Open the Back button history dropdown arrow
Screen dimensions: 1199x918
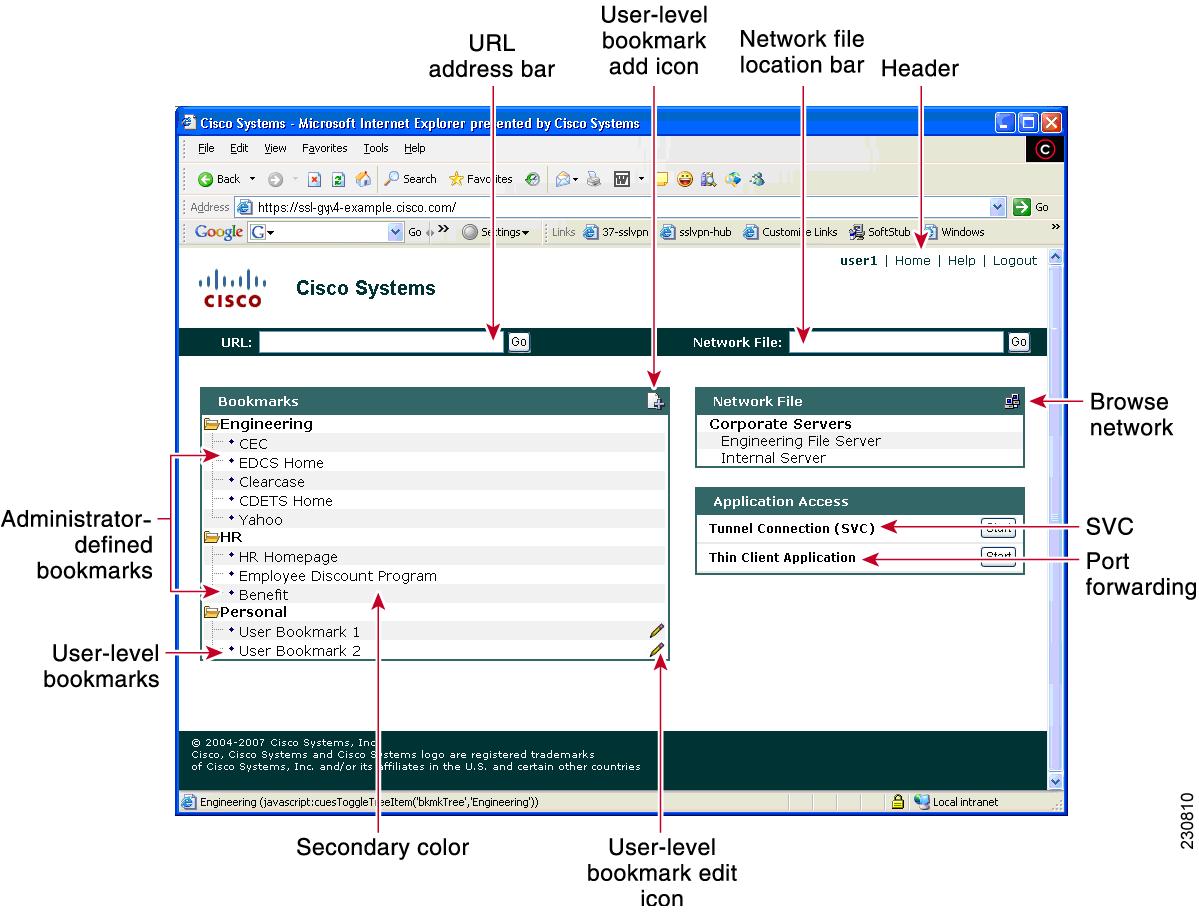252,179
